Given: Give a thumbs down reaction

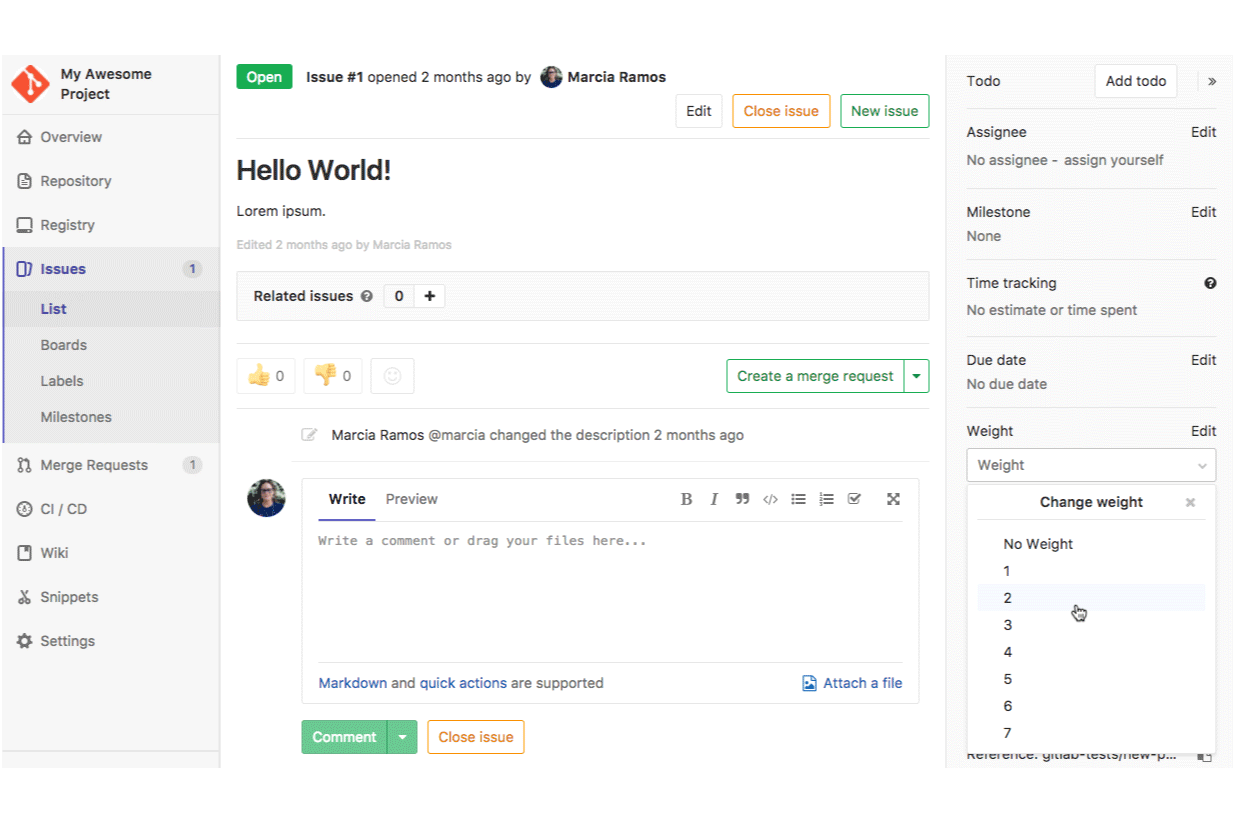Looking at the screenshot, I should 333,376.
